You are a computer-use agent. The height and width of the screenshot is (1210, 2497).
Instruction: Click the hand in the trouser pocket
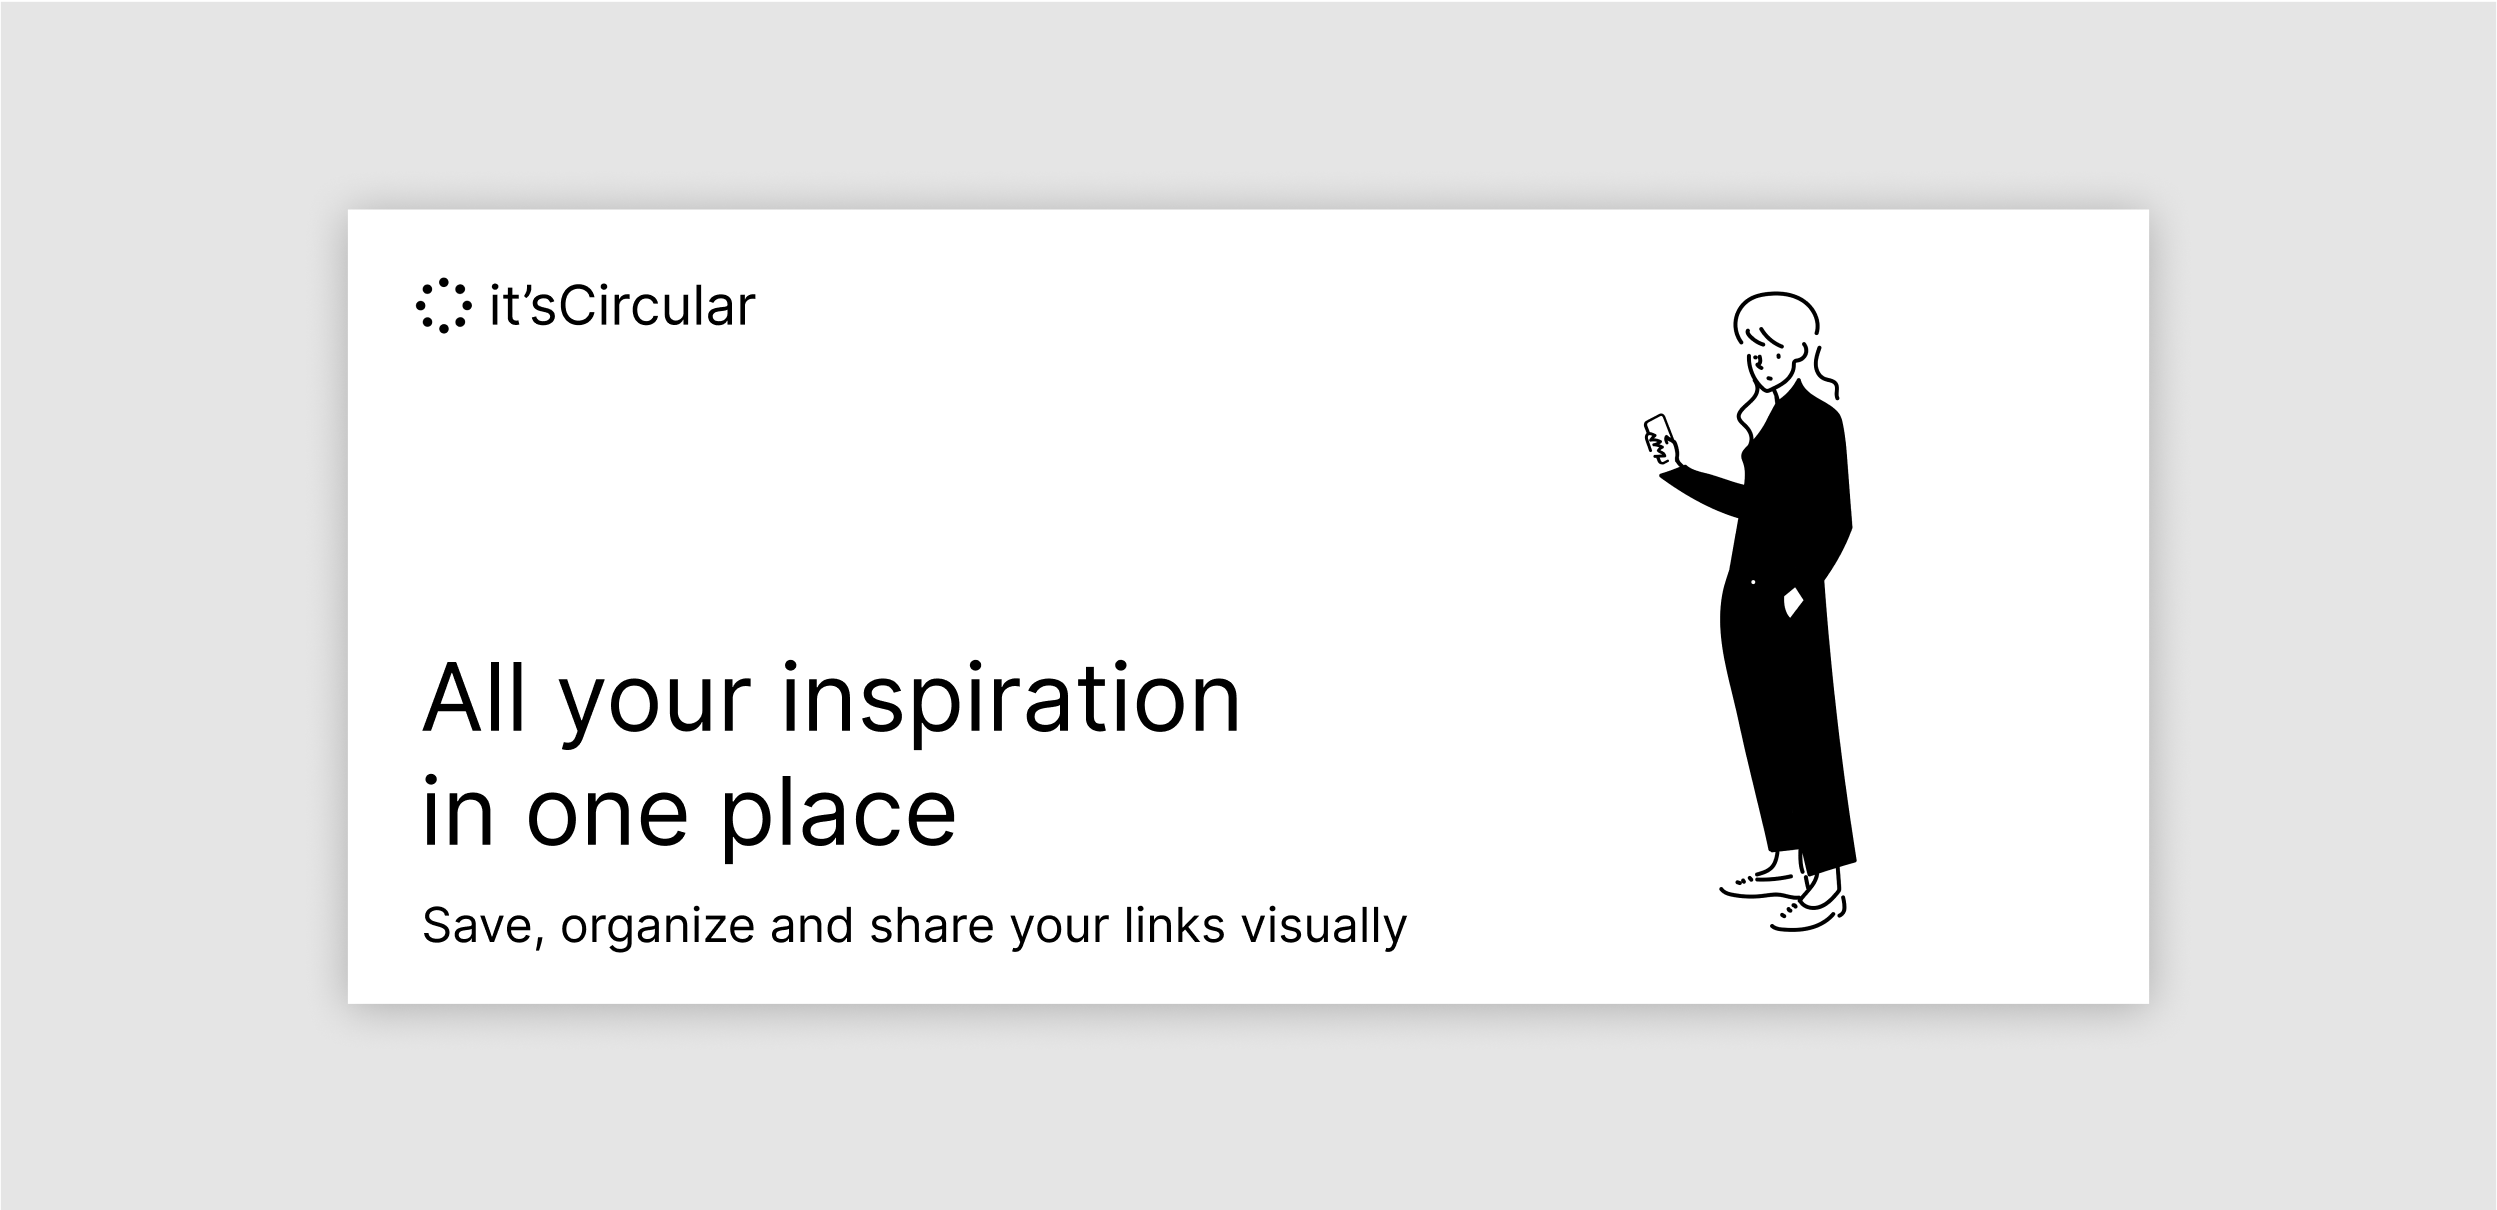[x=1792, y=602]
